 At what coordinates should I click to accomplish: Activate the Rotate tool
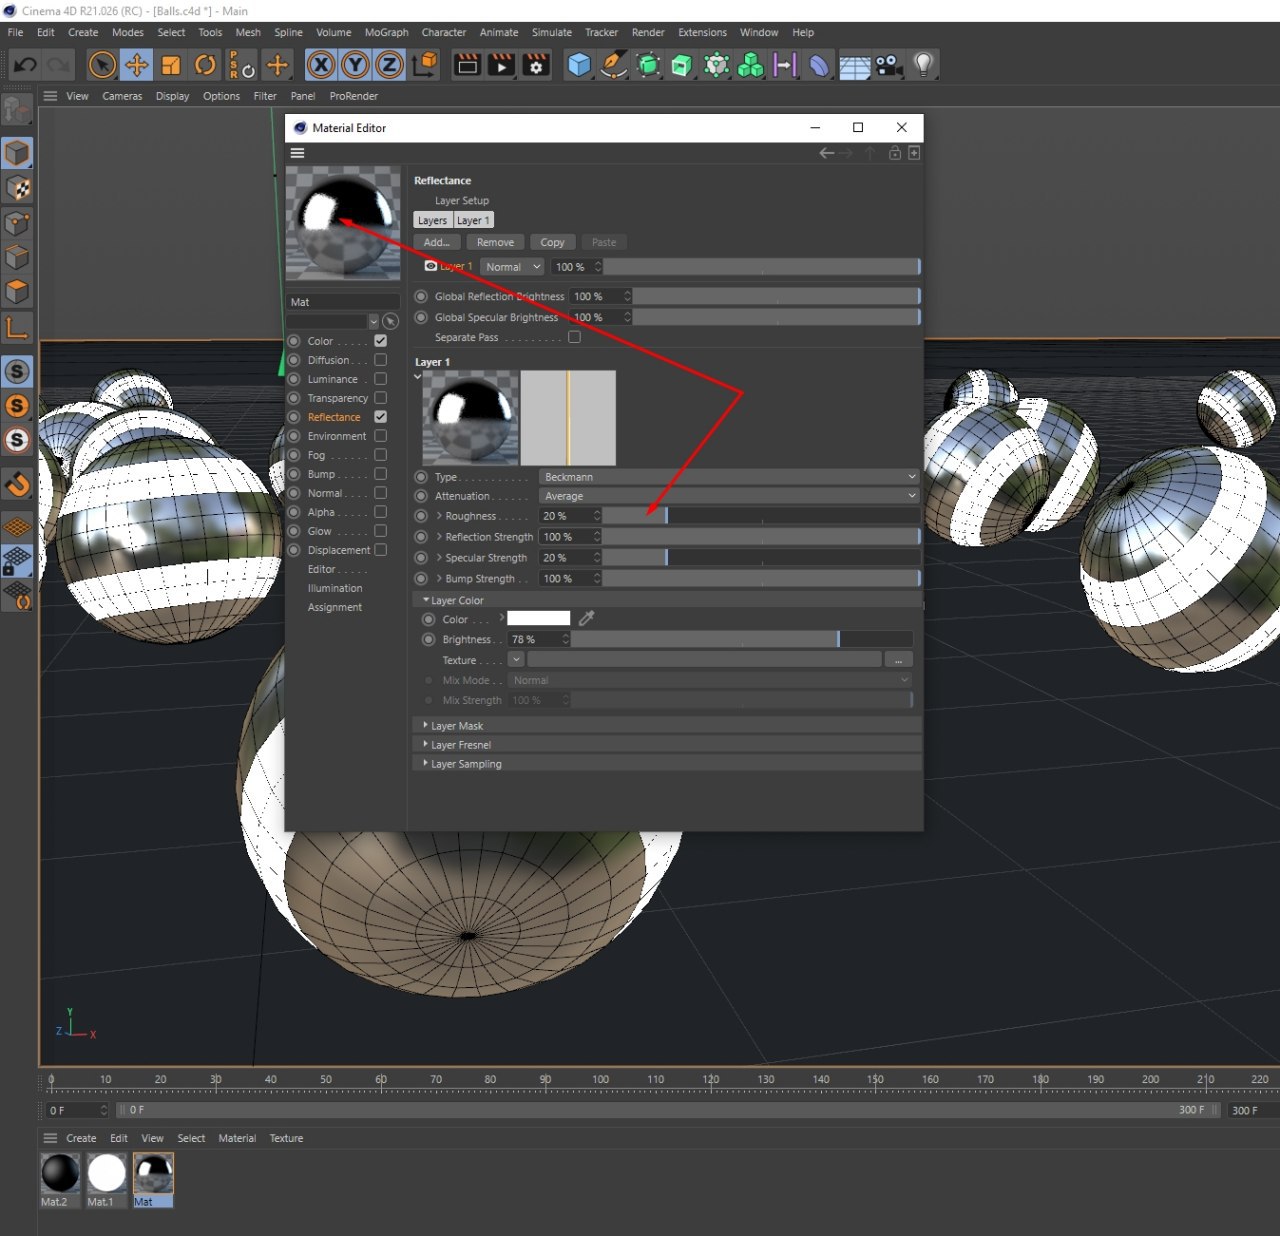205,66
